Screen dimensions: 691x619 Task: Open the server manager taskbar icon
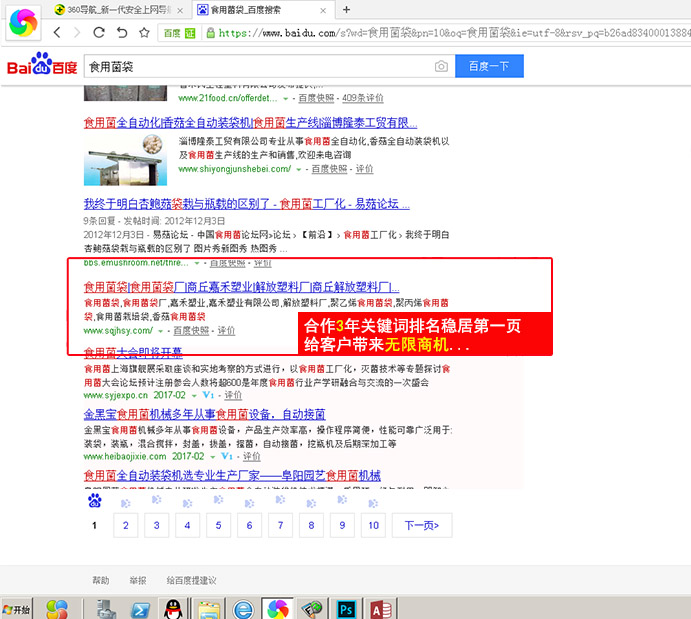point(106,610)
